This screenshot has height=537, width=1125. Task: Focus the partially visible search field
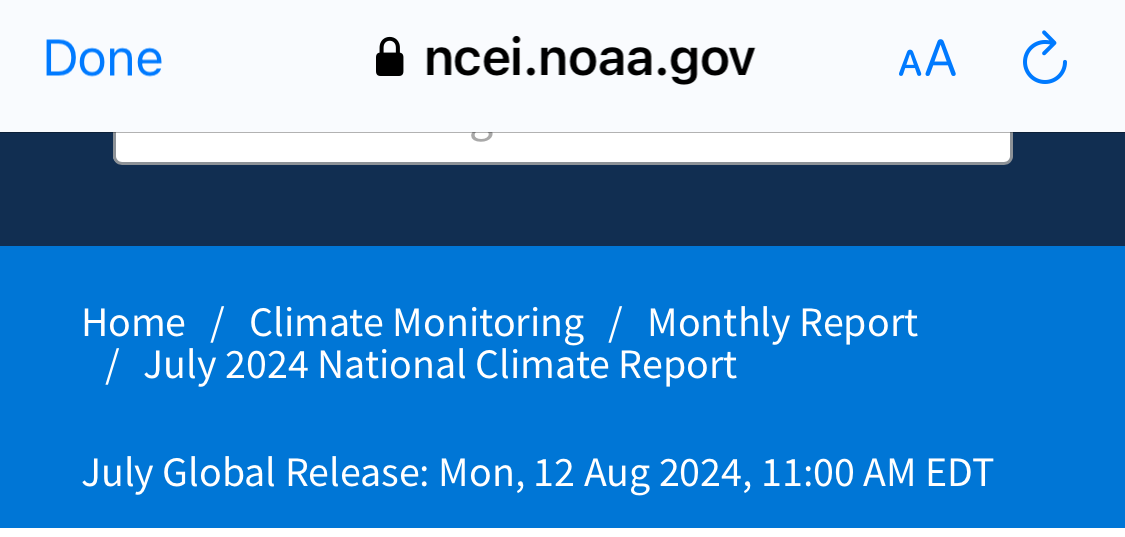pyautogui.click(x=562, y=148)
